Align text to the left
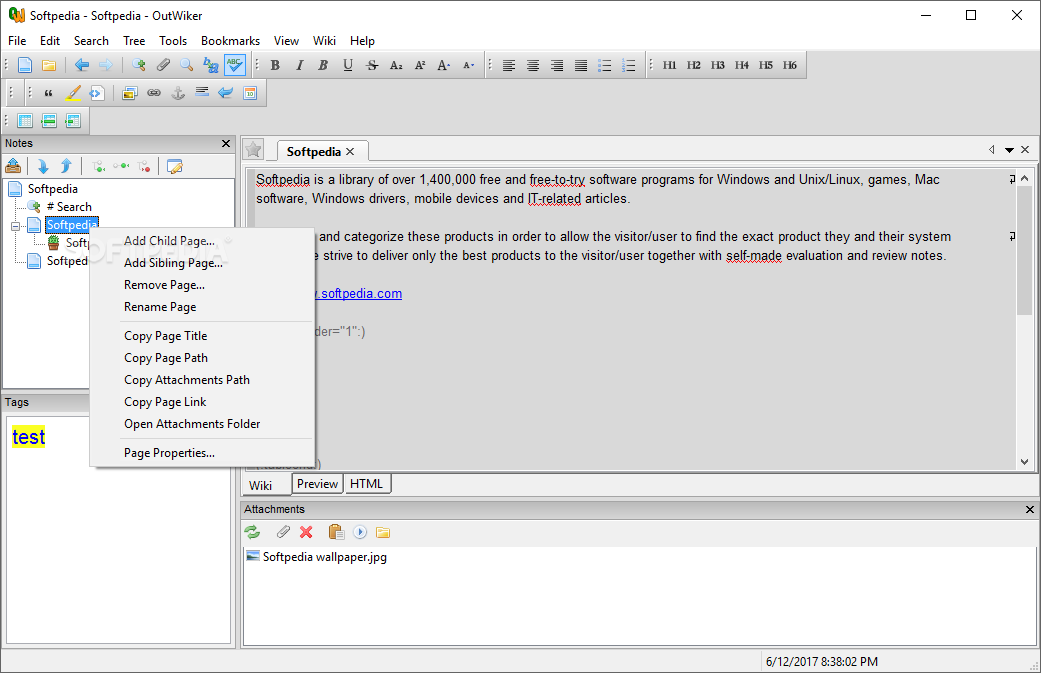 509,65
